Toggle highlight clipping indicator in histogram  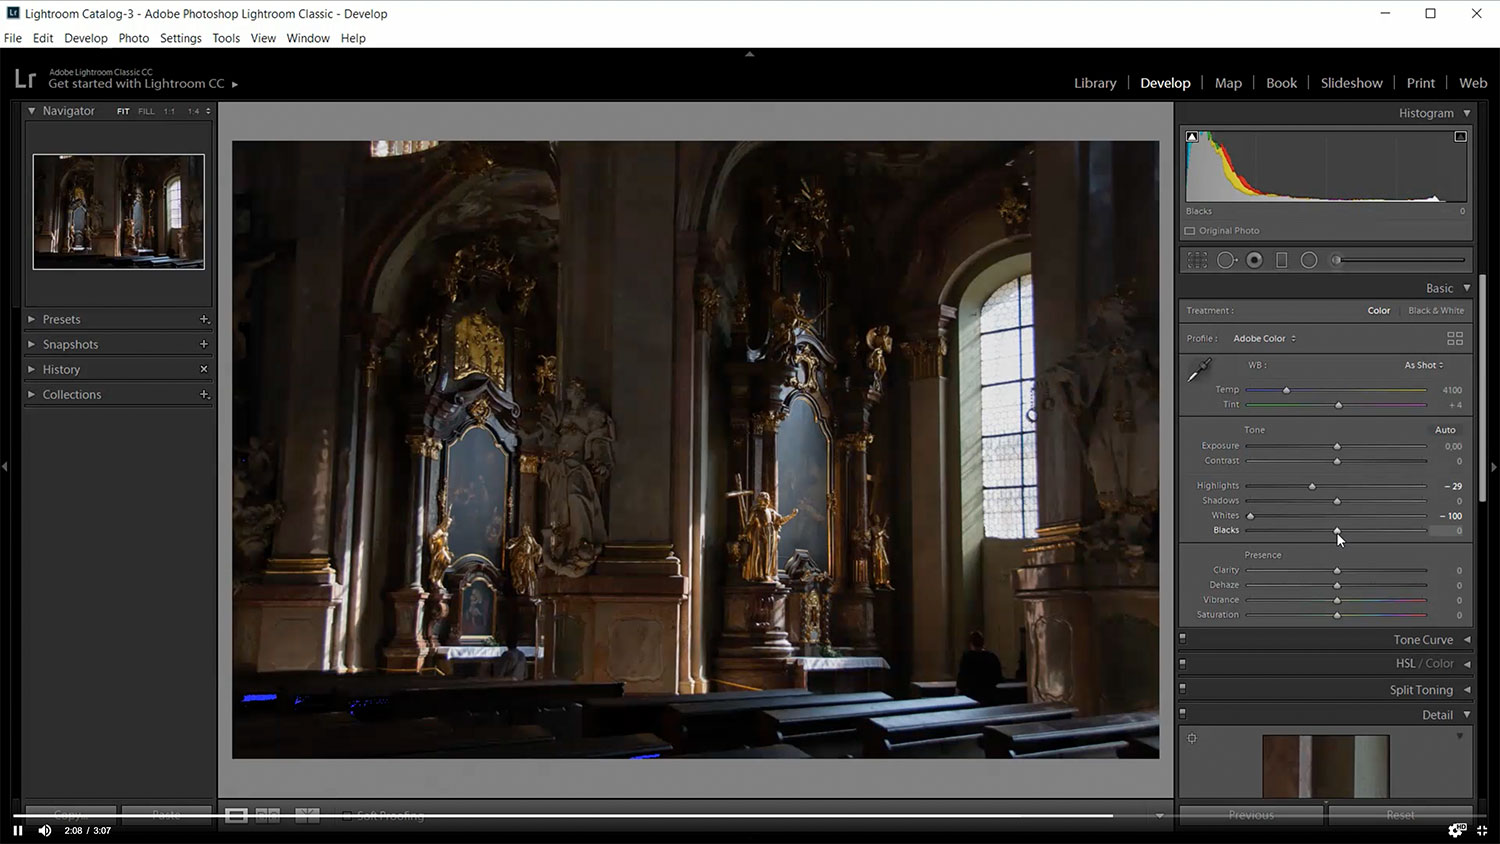1460,137
